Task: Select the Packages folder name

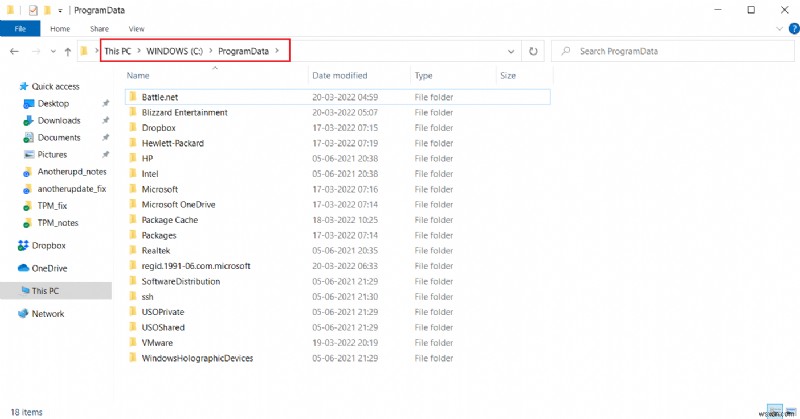Action: pos(159,235)
